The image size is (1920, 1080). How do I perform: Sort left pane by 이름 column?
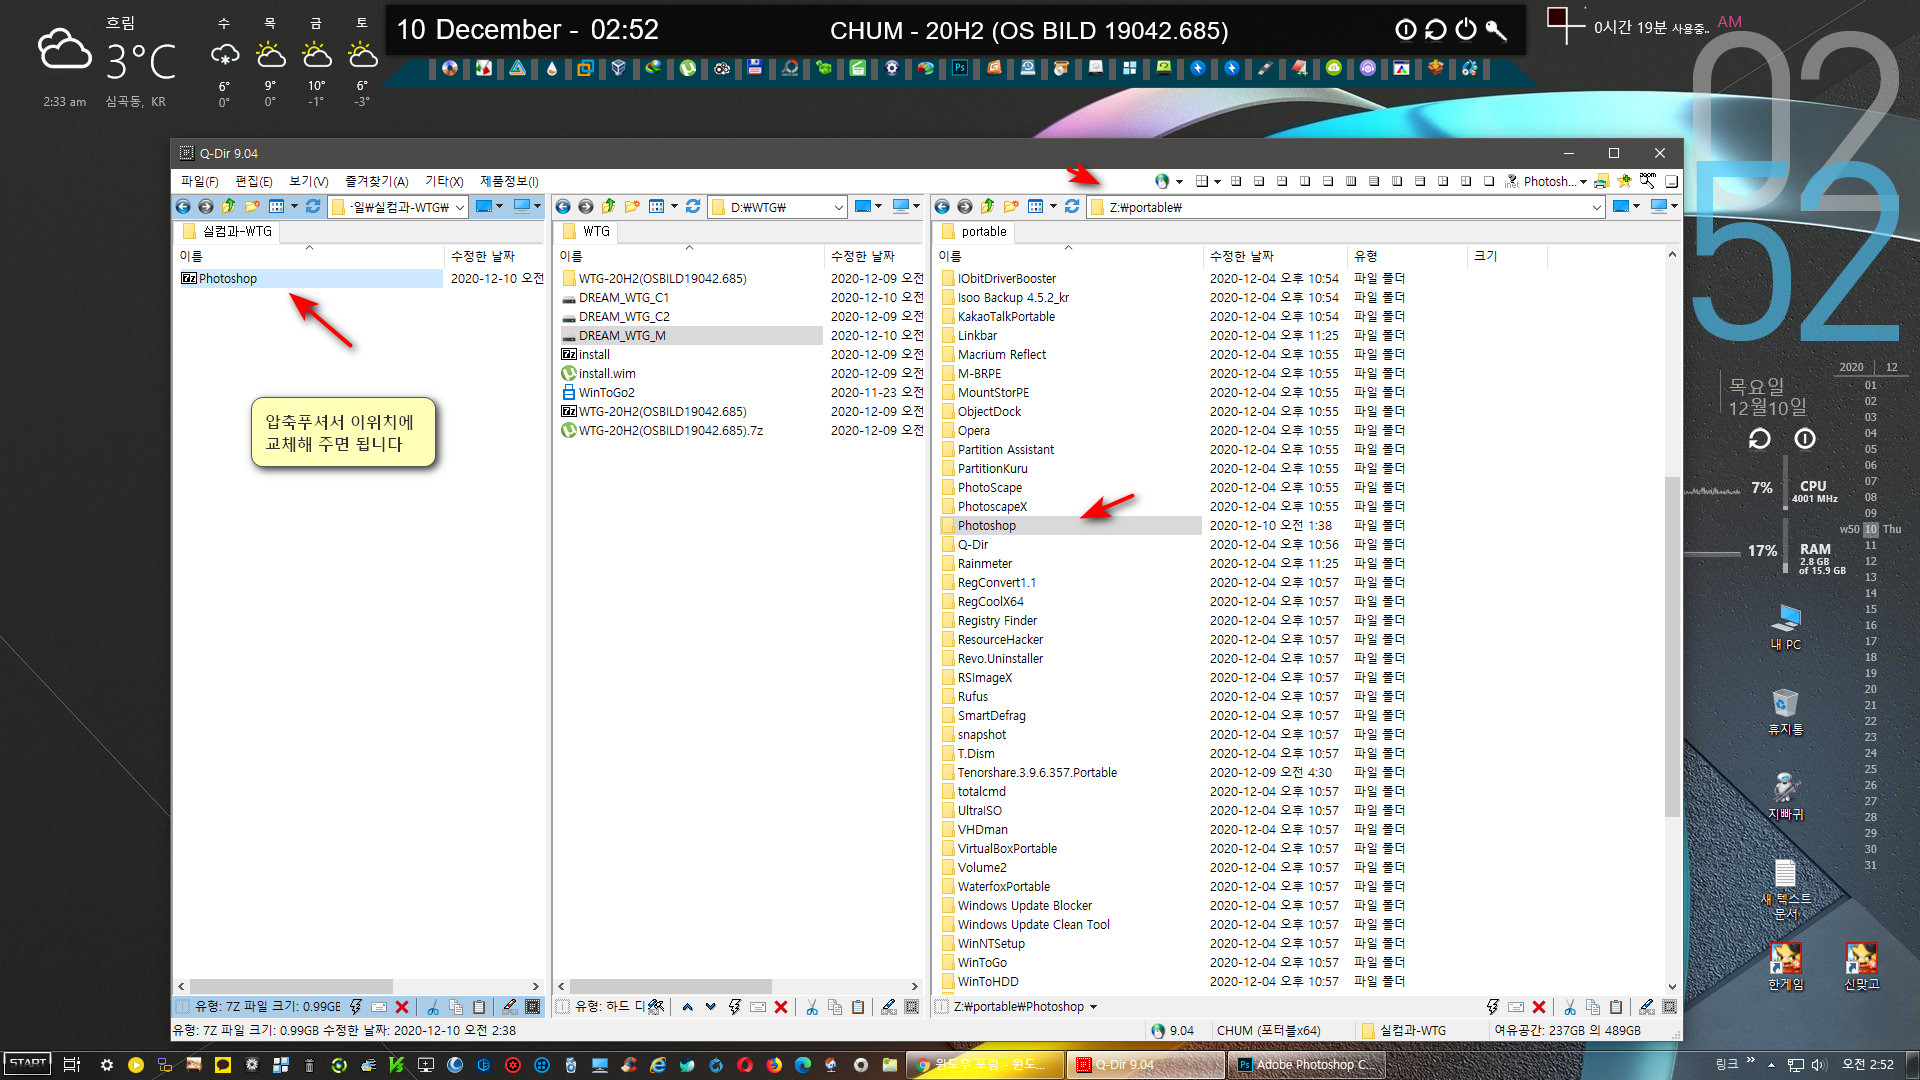tap(309, 256)
